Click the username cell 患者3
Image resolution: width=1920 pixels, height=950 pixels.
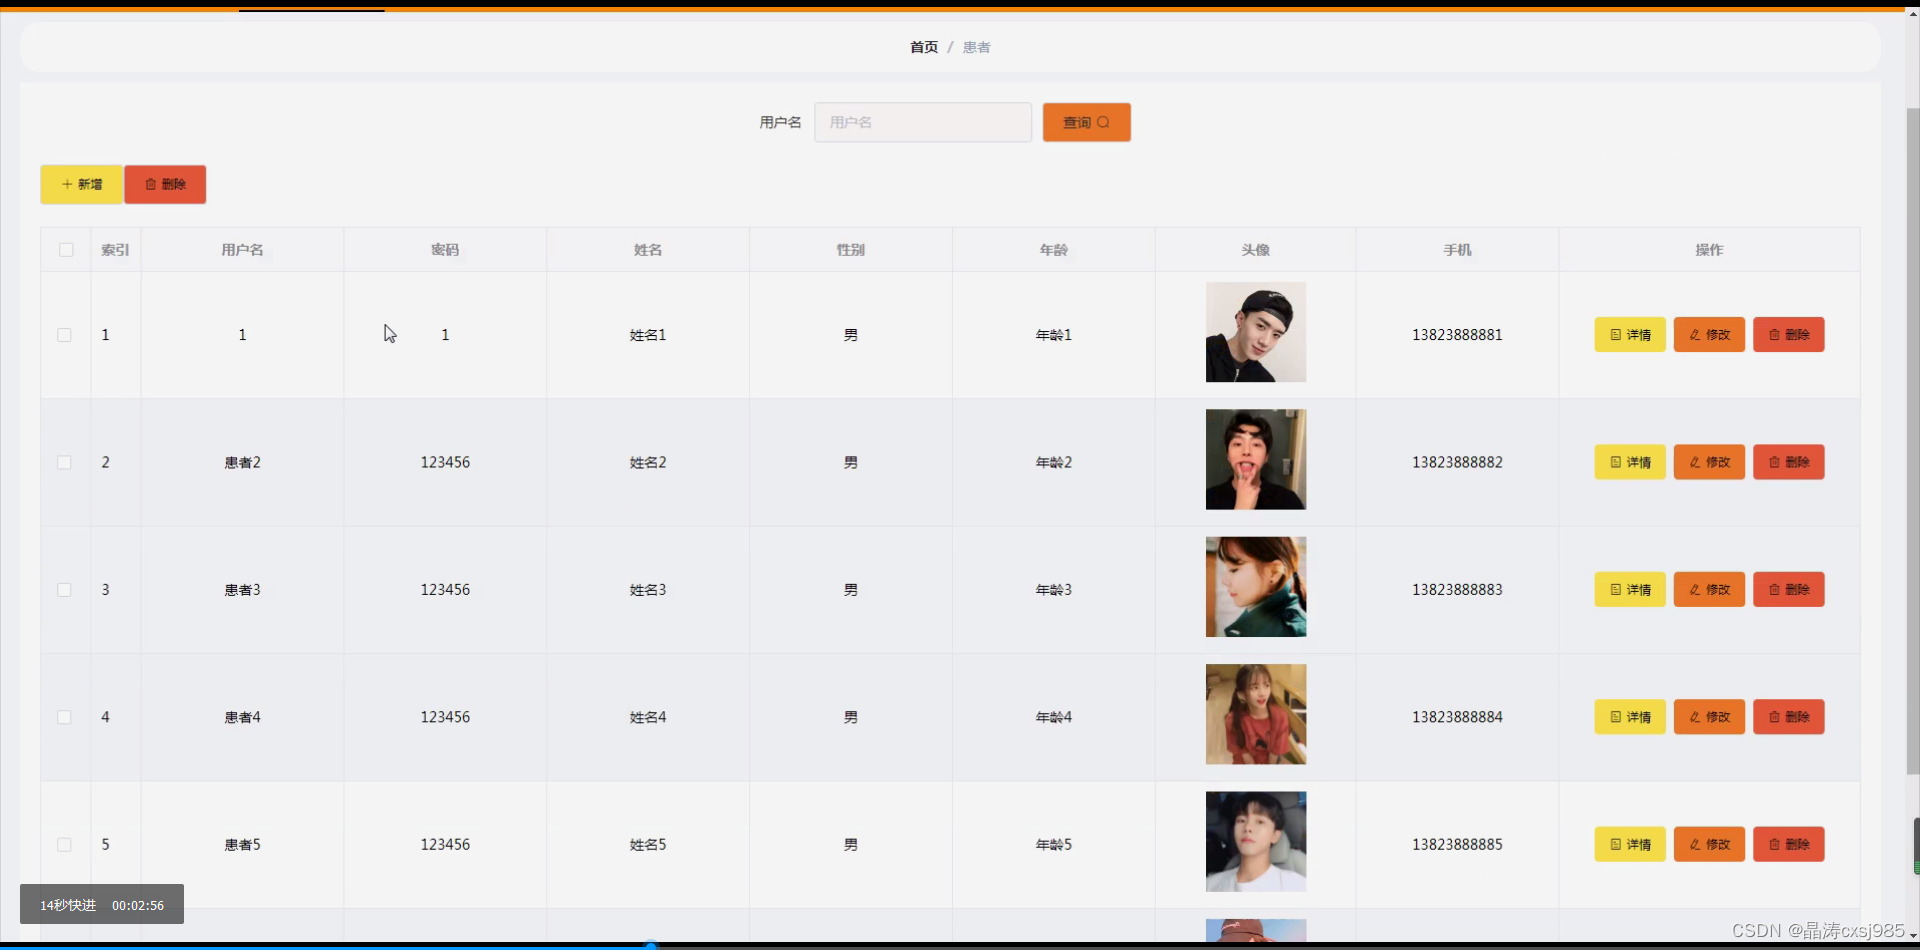pos(242,590)
